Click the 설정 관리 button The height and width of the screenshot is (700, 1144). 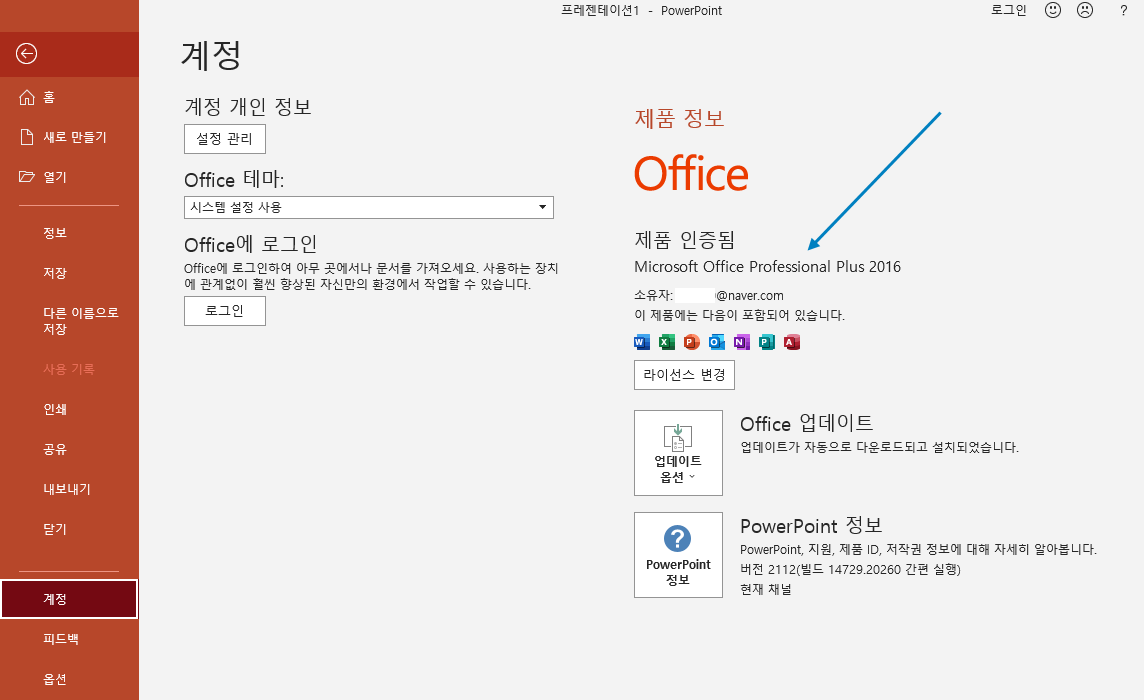coord(225,139)
